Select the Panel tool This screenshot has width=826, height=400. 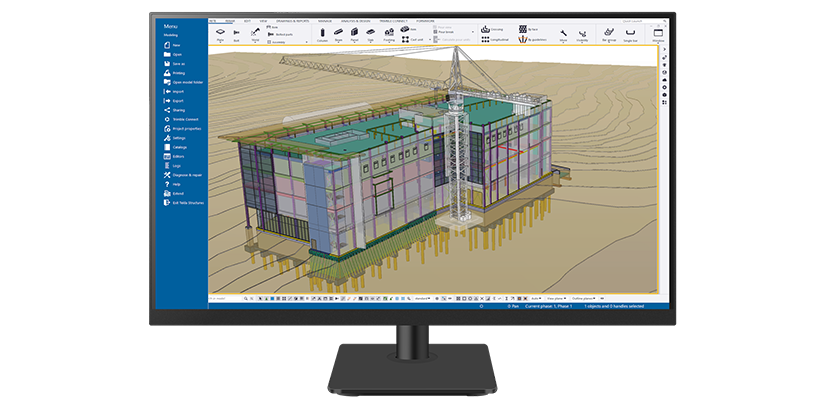pyautogui.click(x=354, y=34)
